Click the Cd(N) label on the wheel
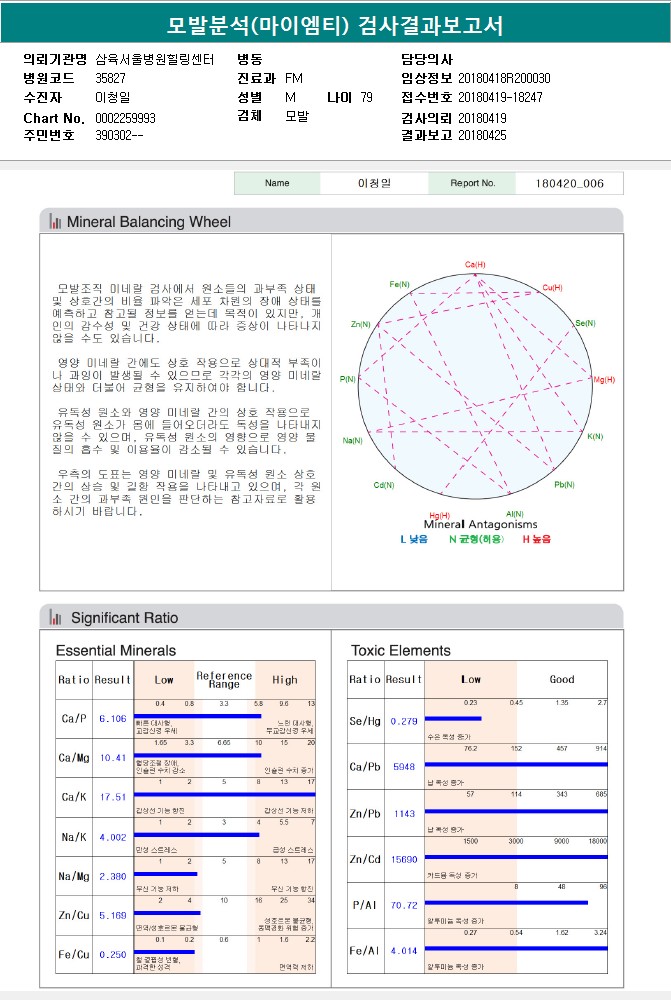This screenshot has width=671, height=1000. 384,485
